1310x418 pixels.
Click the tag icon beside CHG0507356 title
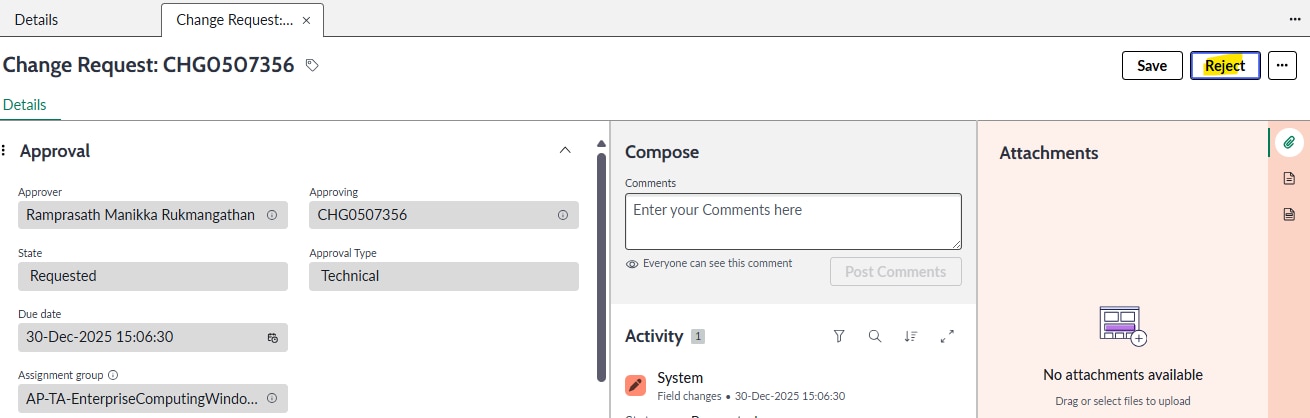[312, 66]
